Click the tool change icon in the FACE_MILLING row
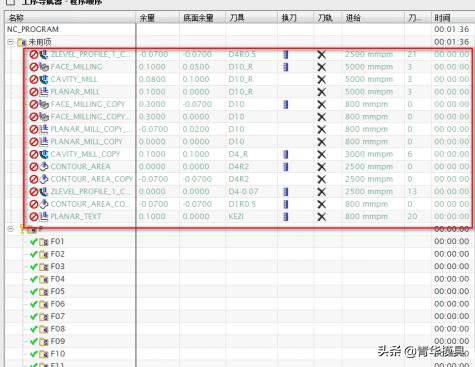 point(286,67)
